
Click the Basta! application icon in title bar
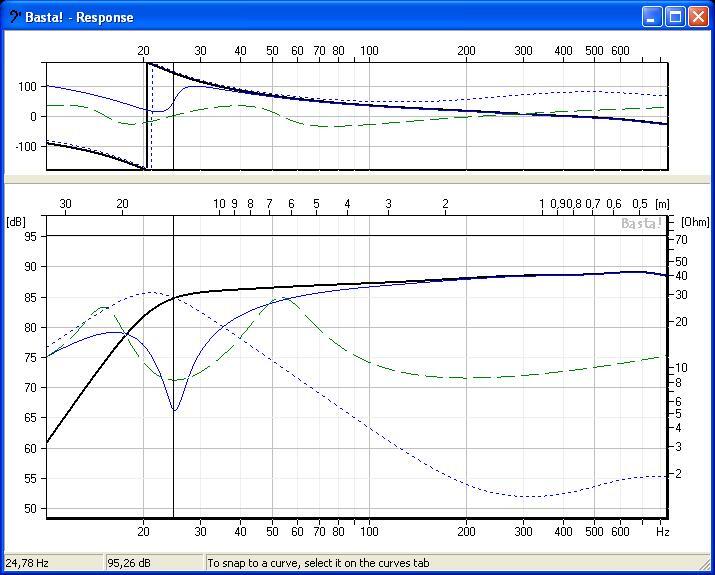coord(13,17)
